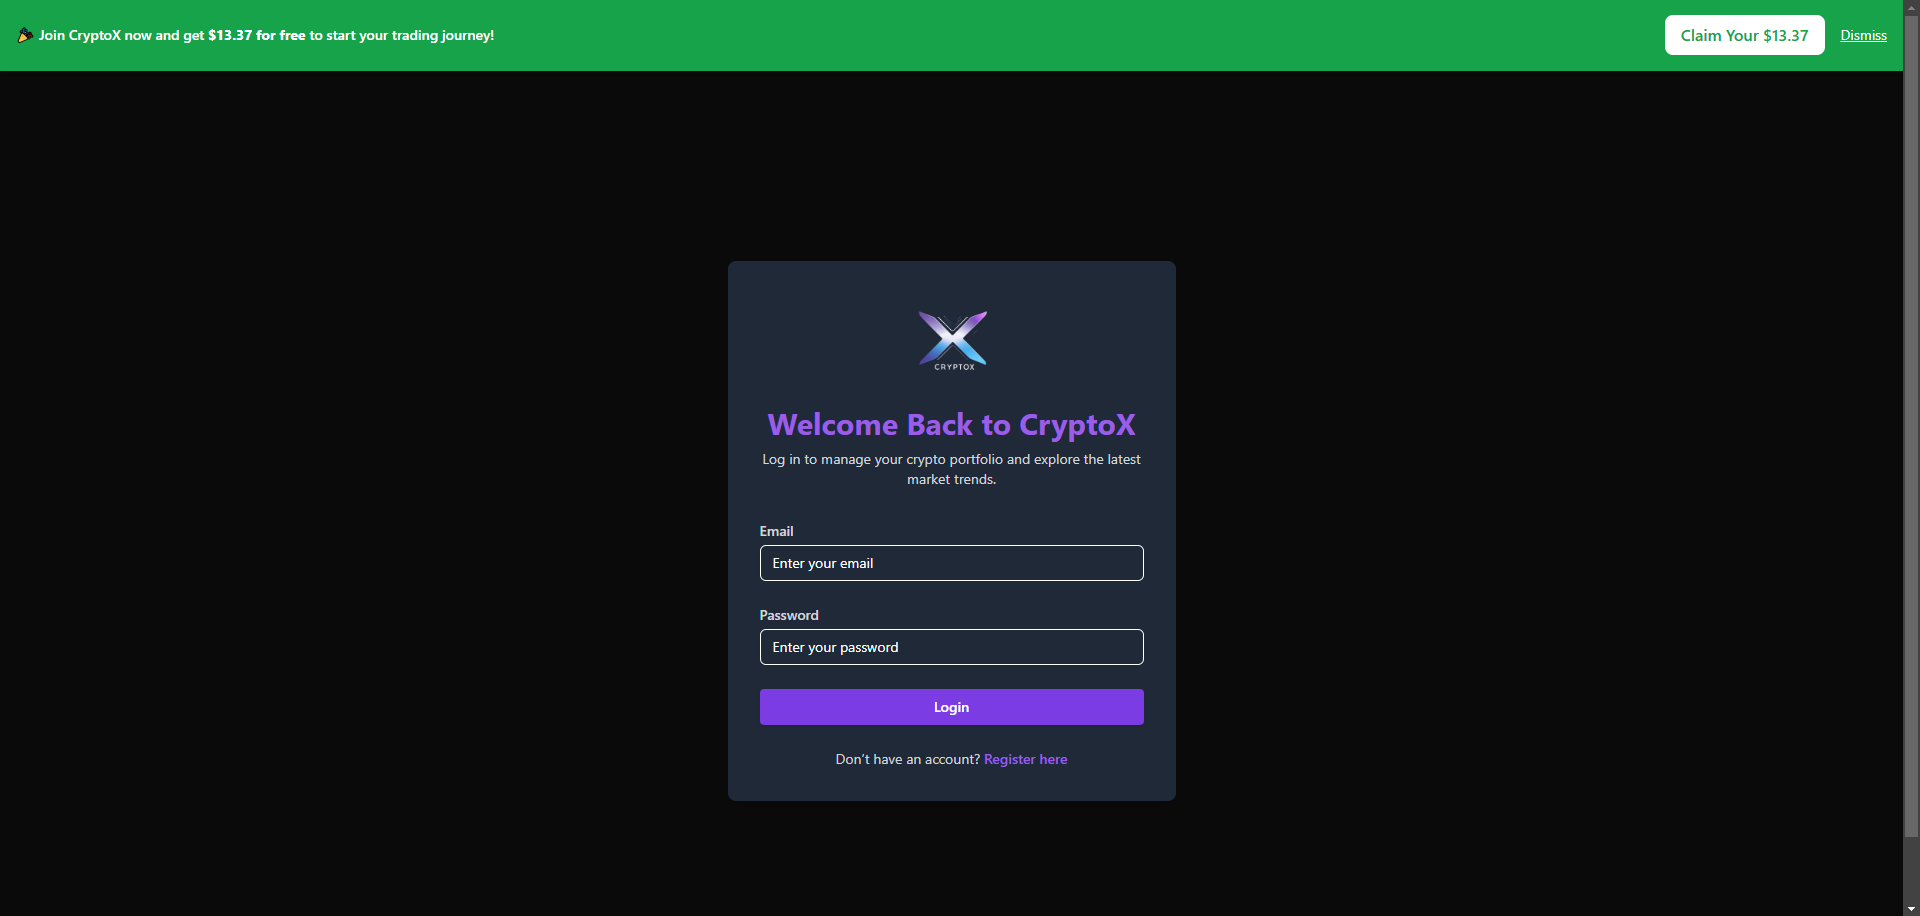
Task: Click 'Join CryptoX now' banner message start
Action: (x=95, y=35)
